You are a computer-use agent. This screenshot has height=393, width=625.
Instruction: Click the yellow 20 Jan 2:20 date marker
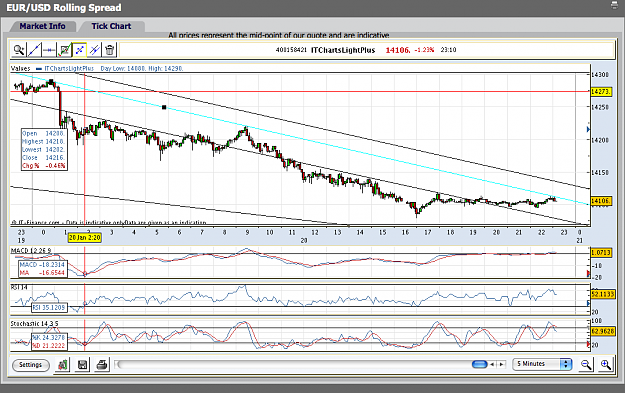click(85, 238)
